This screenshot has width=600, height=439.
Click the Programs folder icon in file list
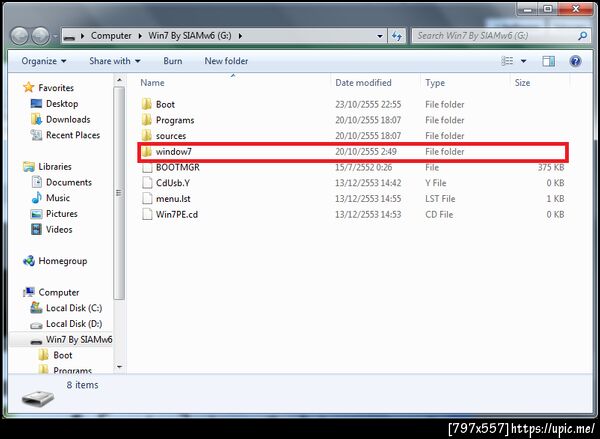click(x=147, y=120)
